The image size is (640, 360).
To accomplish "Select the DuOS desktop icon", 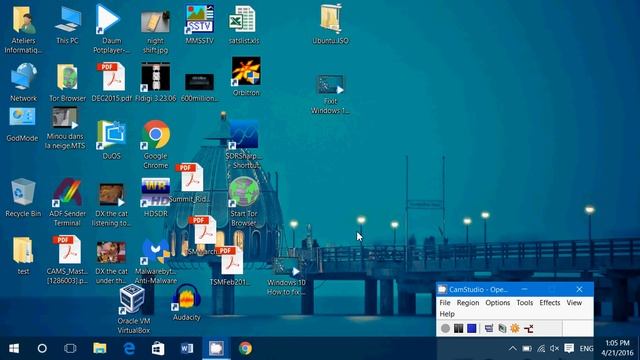I will point(111,140).
